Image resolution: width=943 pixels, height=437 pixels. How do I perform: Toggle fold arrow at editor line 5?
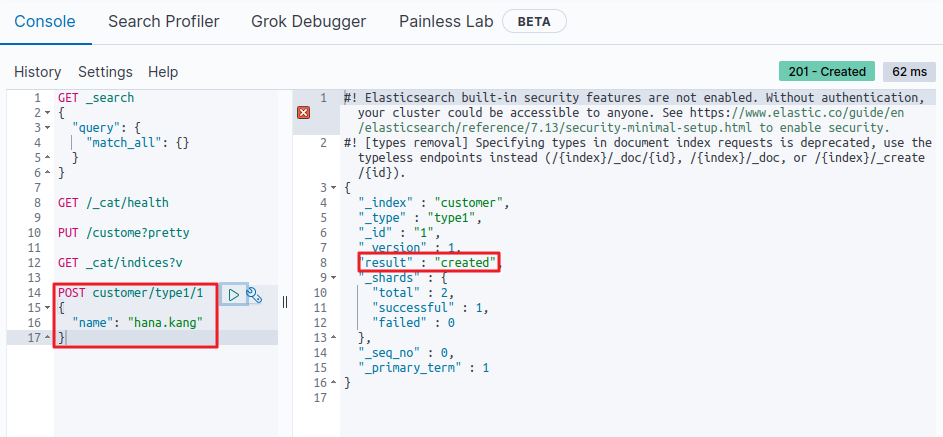tap(47, 158)
